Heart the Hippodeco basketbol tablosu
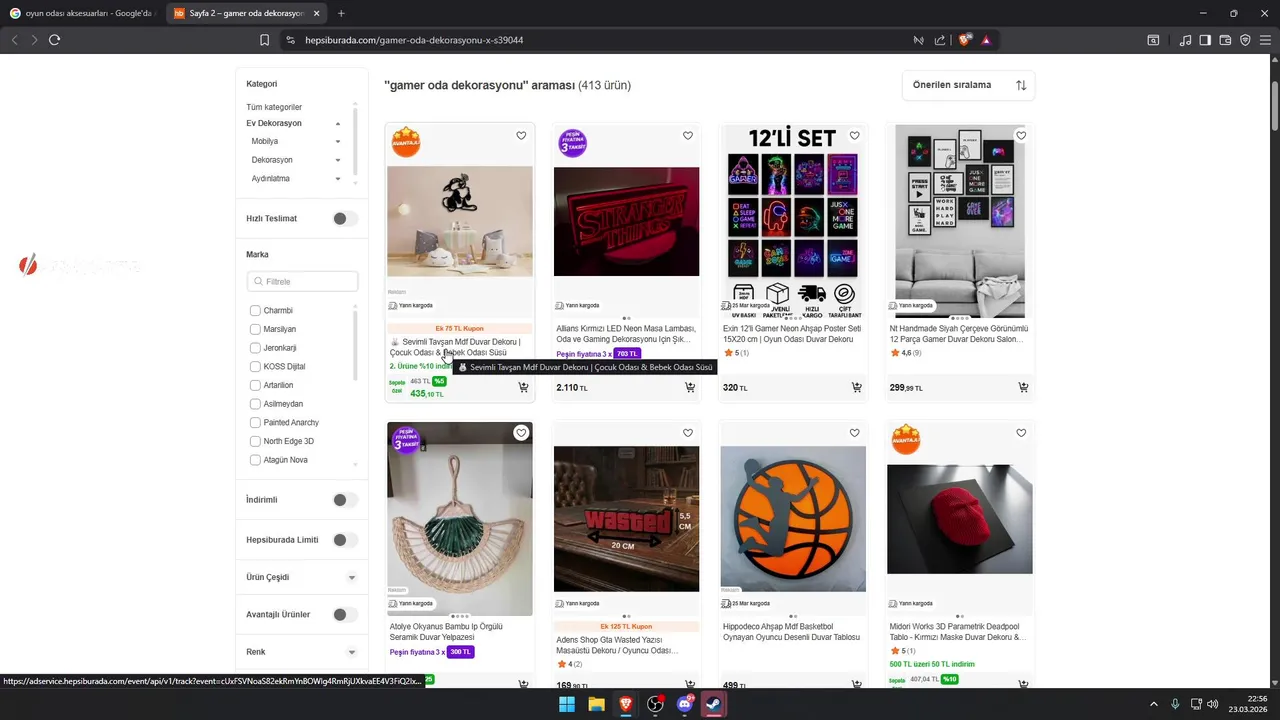1280x720 pixels. click(854, 433)
